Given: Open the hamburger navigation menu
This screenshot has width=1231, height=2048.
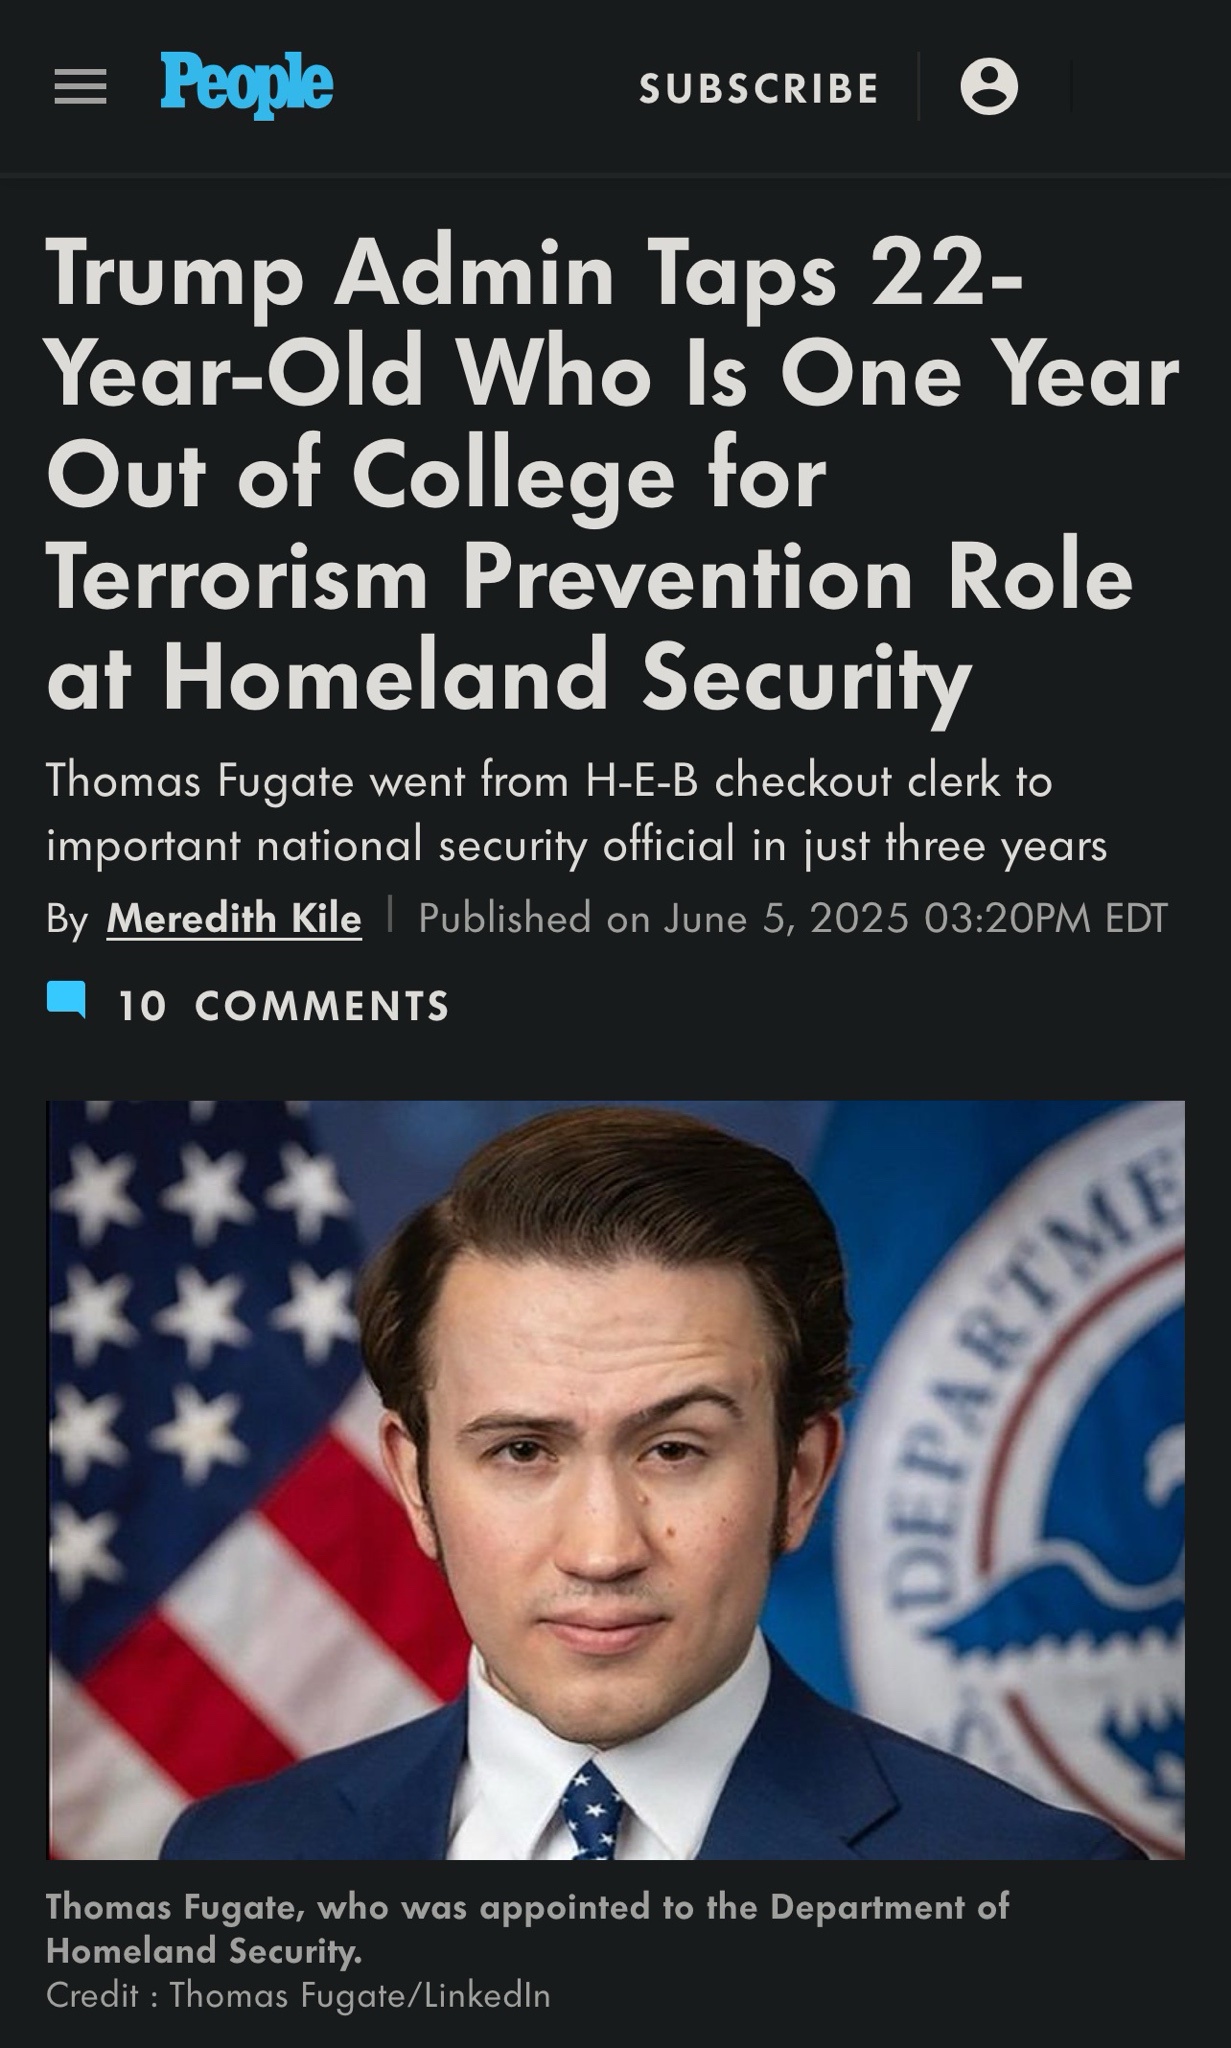Looking at the screenshot, I should click(x=80, y=88).
